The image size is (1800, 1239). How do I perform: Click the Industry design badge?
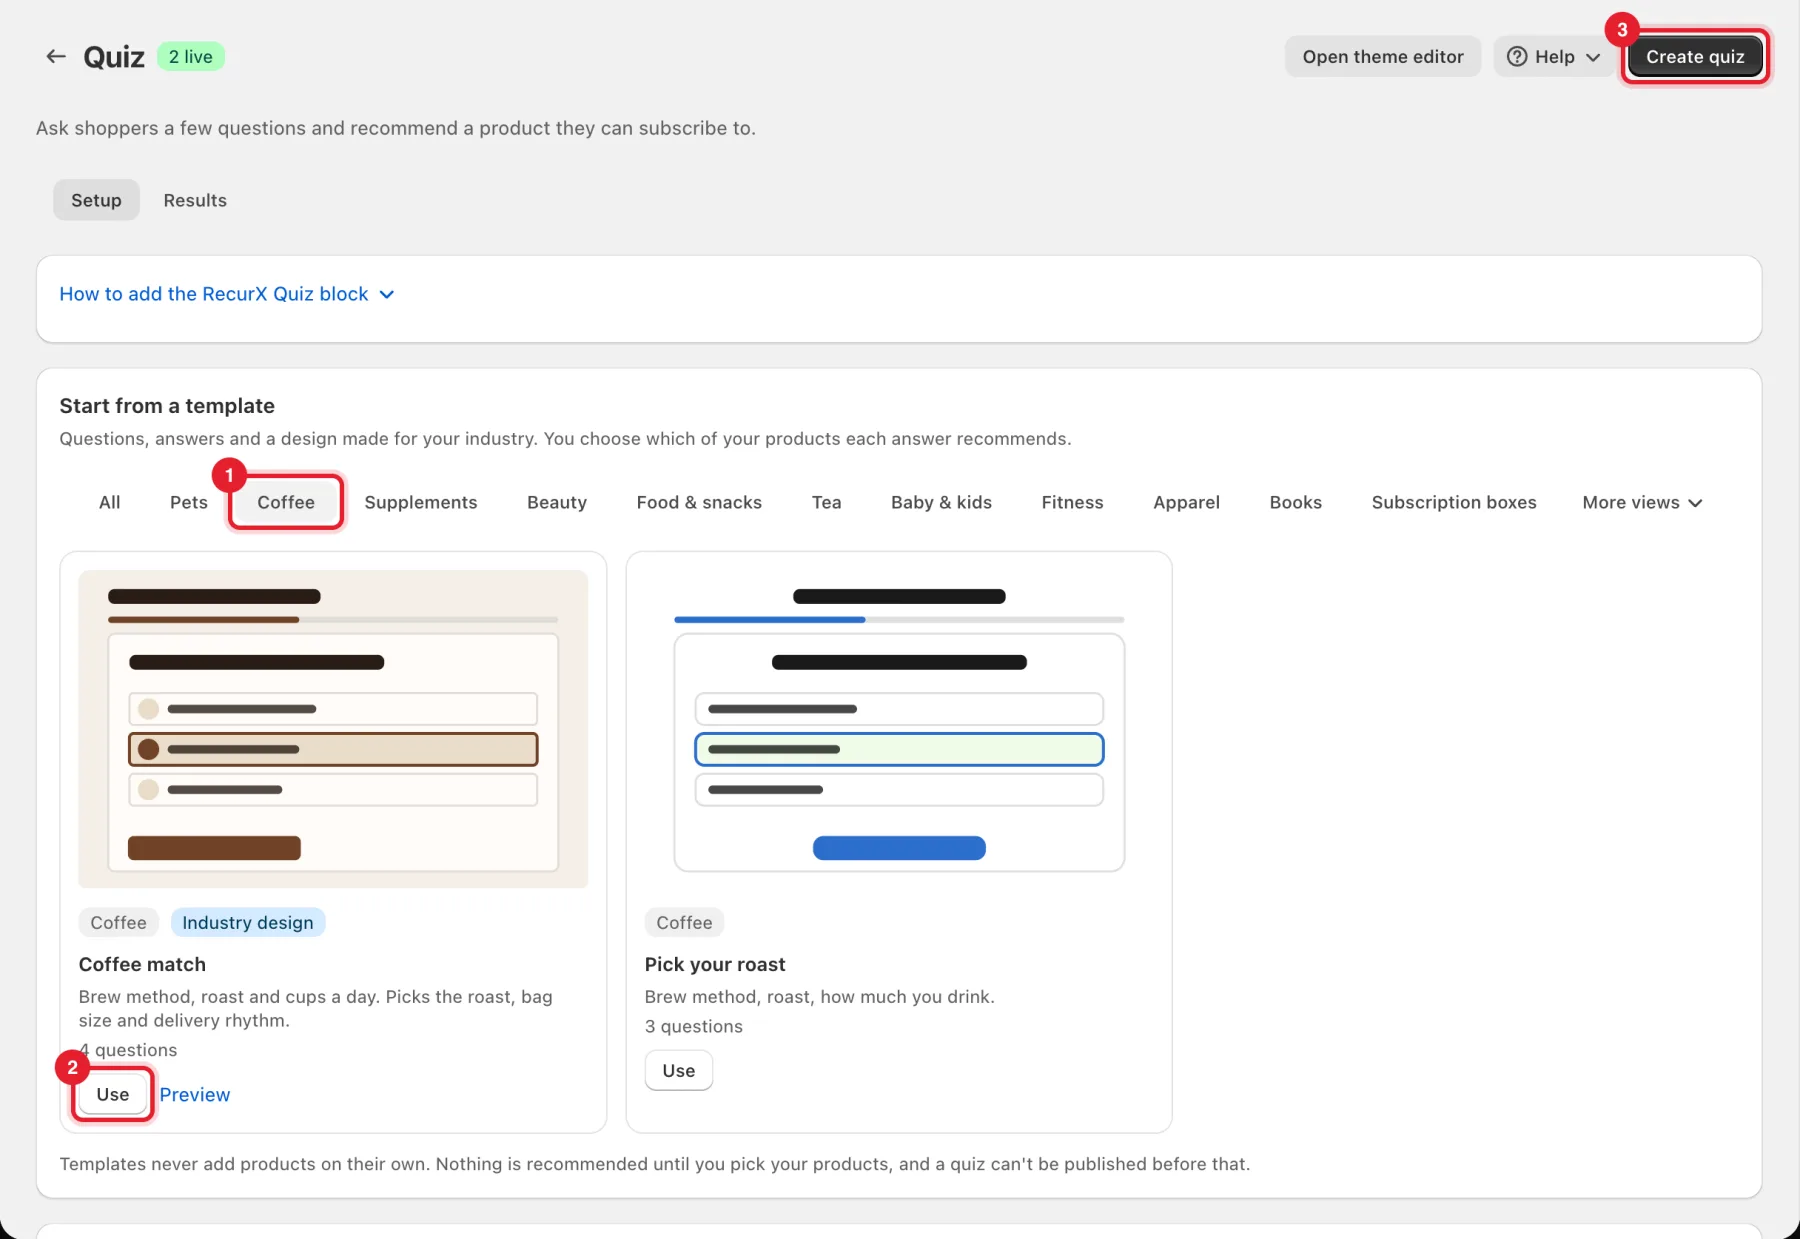[x=248, y=922]
